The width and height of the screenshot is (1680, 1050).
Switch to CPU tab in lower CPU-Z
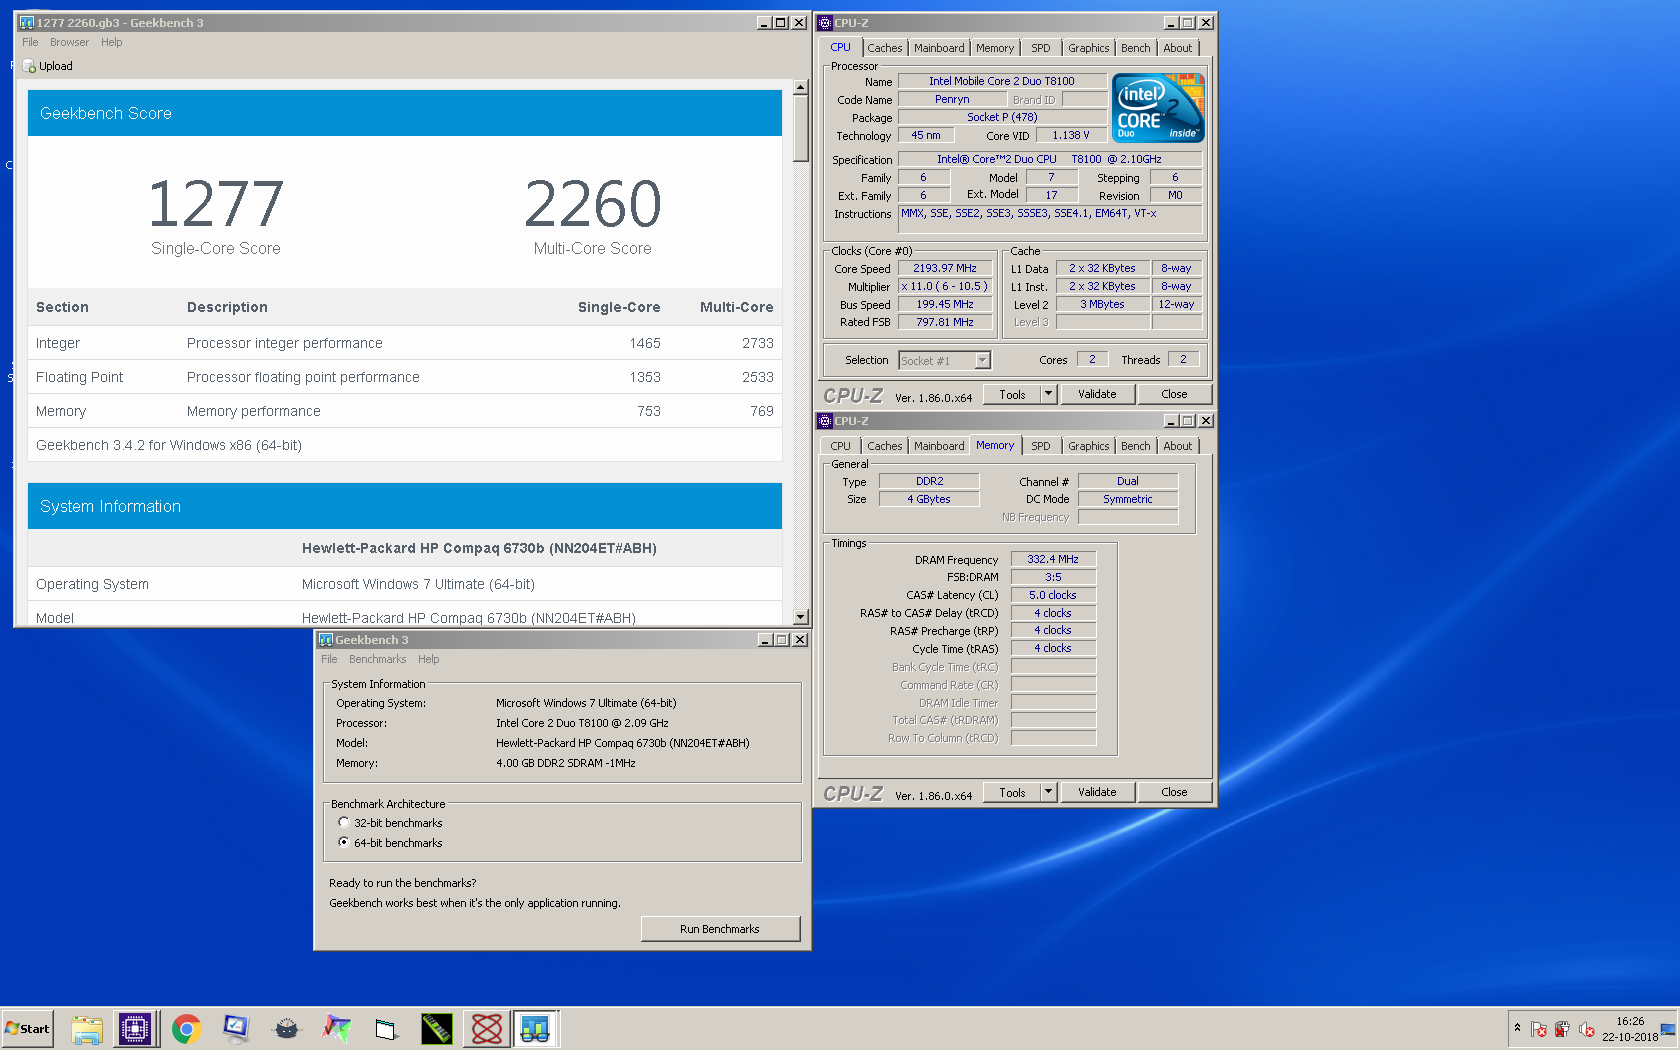840,446
